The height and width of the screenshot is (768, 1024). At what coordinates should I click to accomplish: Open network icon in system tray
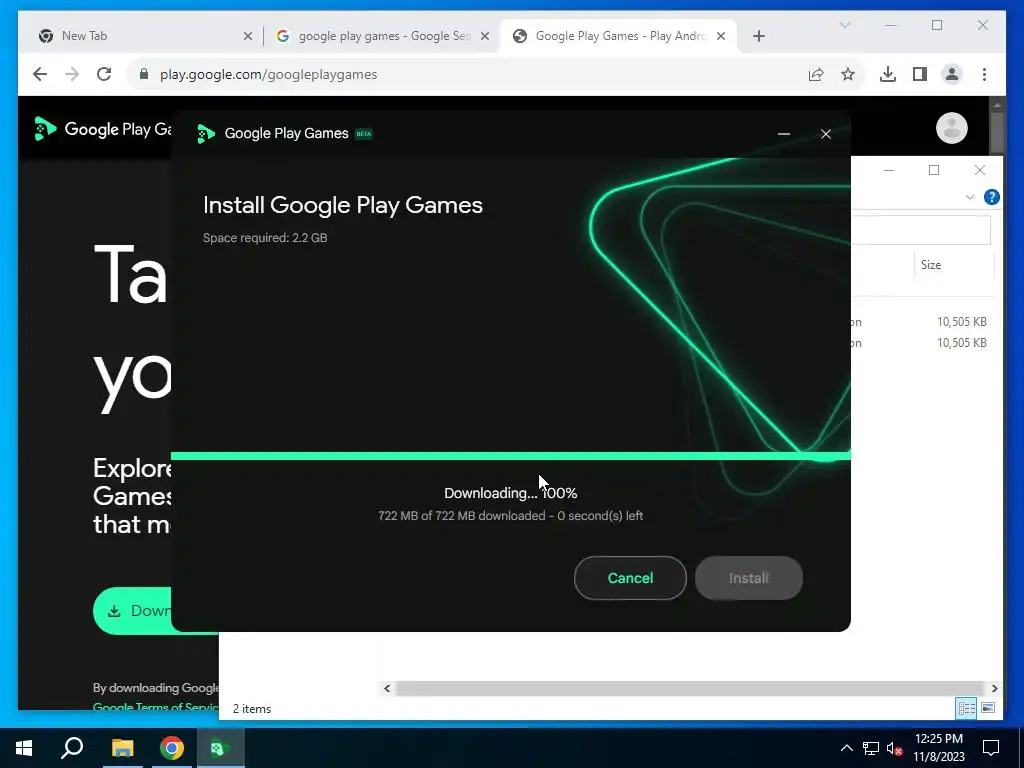[871, 748]
